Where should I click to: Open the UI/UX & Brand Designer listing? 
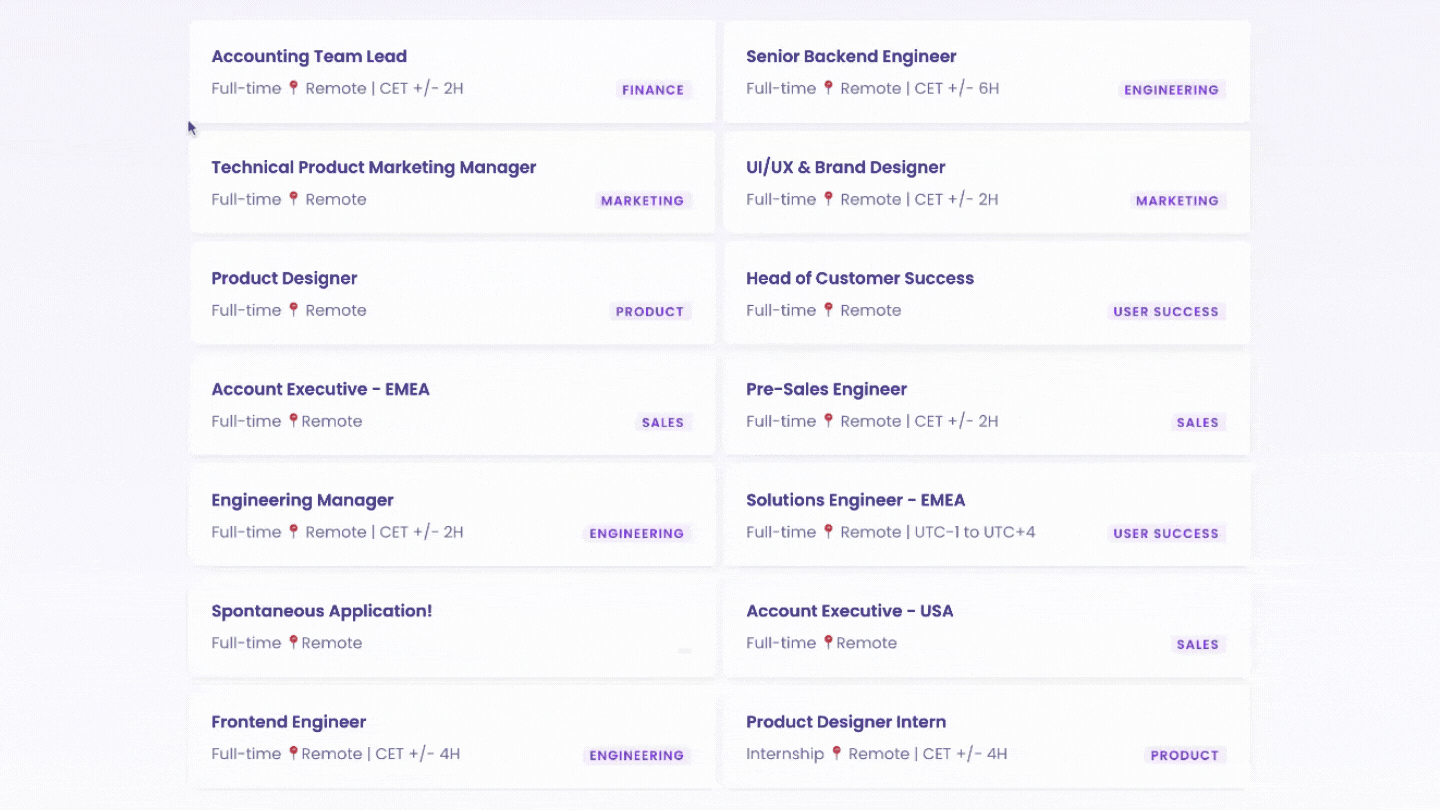tap(845, 167)
